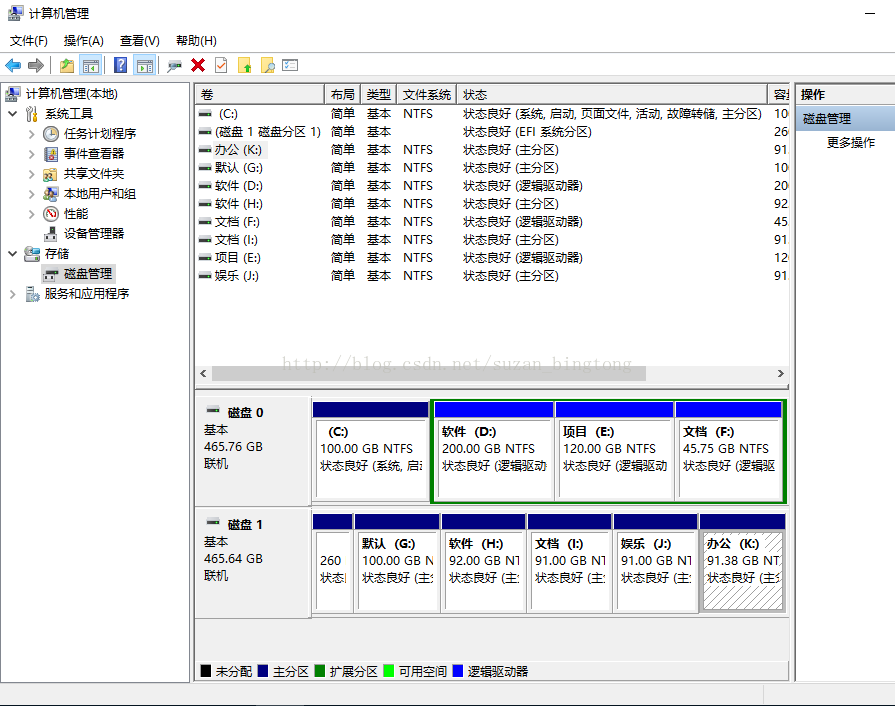This screenshot has height=706, width=895.
Task: Select the 磁盘 1 磁盘分区 1 row
Action: [x=492, y=132]
